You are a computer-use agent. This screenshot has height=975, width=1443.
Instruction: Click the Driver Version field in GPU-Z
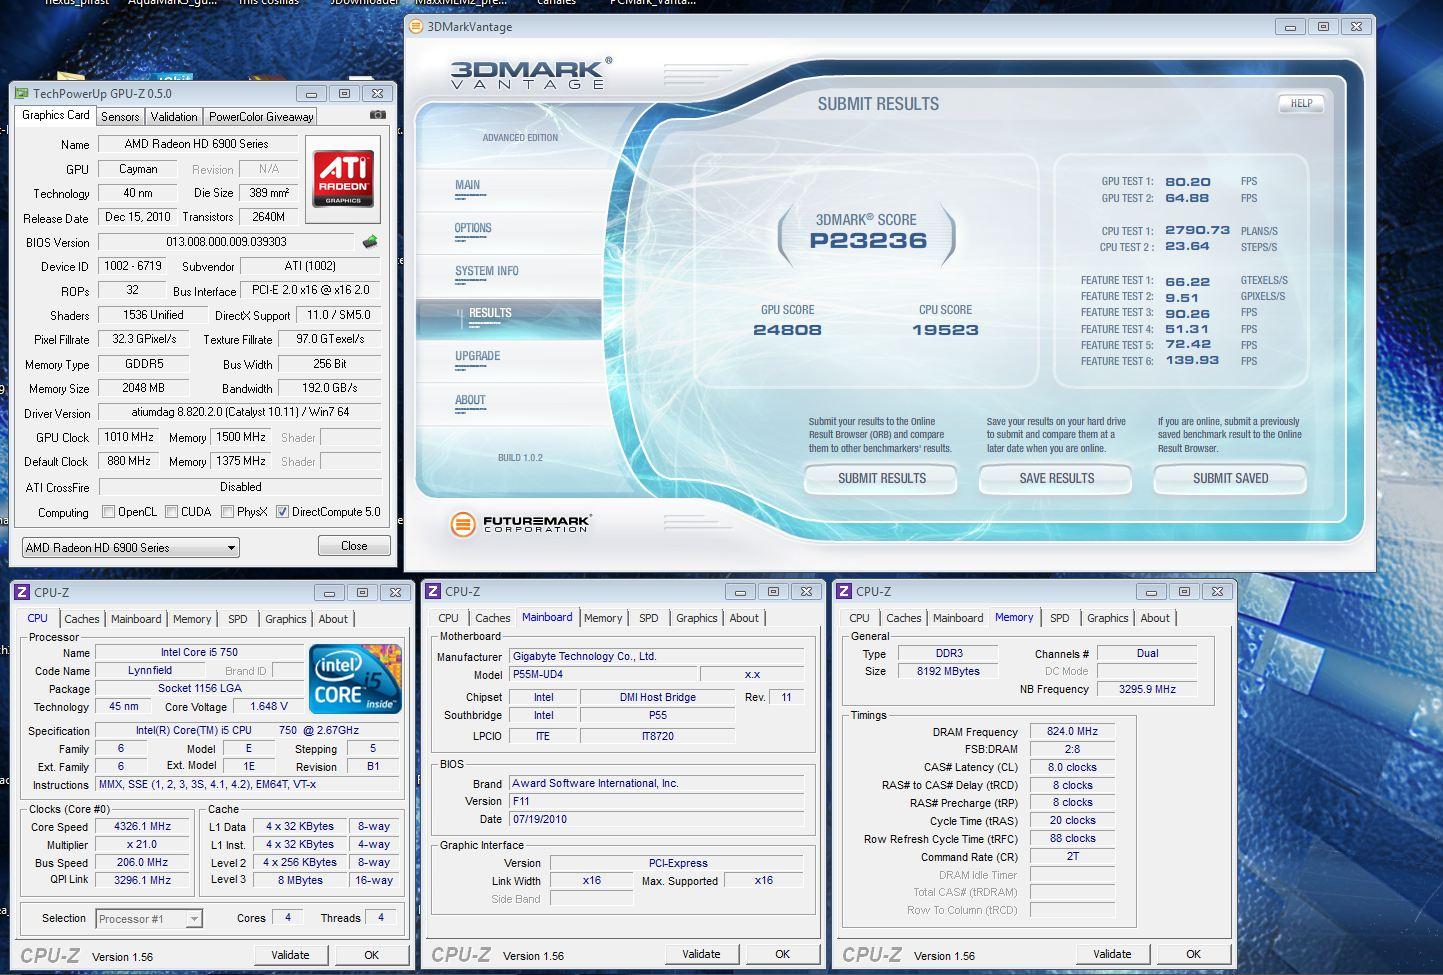[240, 412]
